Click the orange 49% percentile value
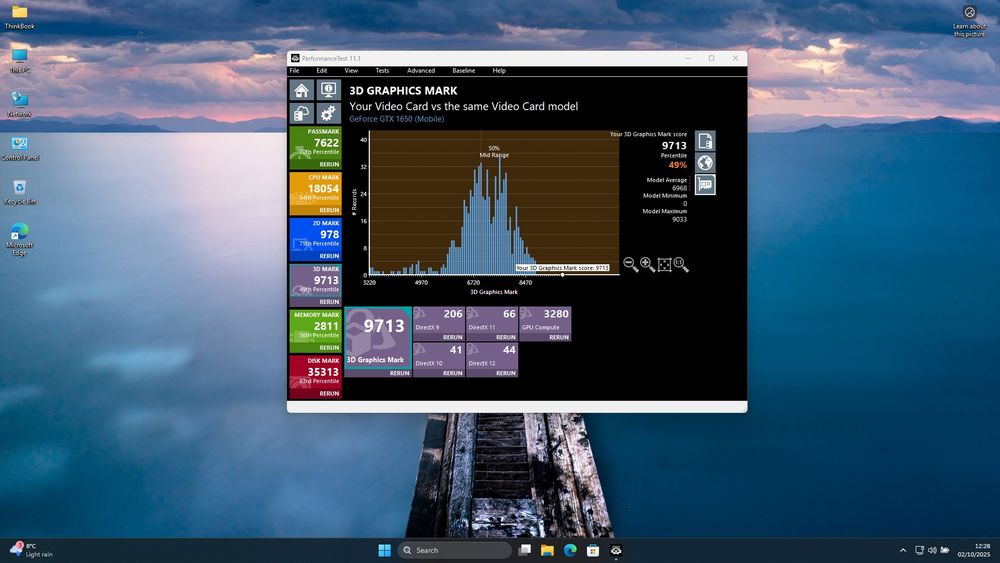 (677, 165)
